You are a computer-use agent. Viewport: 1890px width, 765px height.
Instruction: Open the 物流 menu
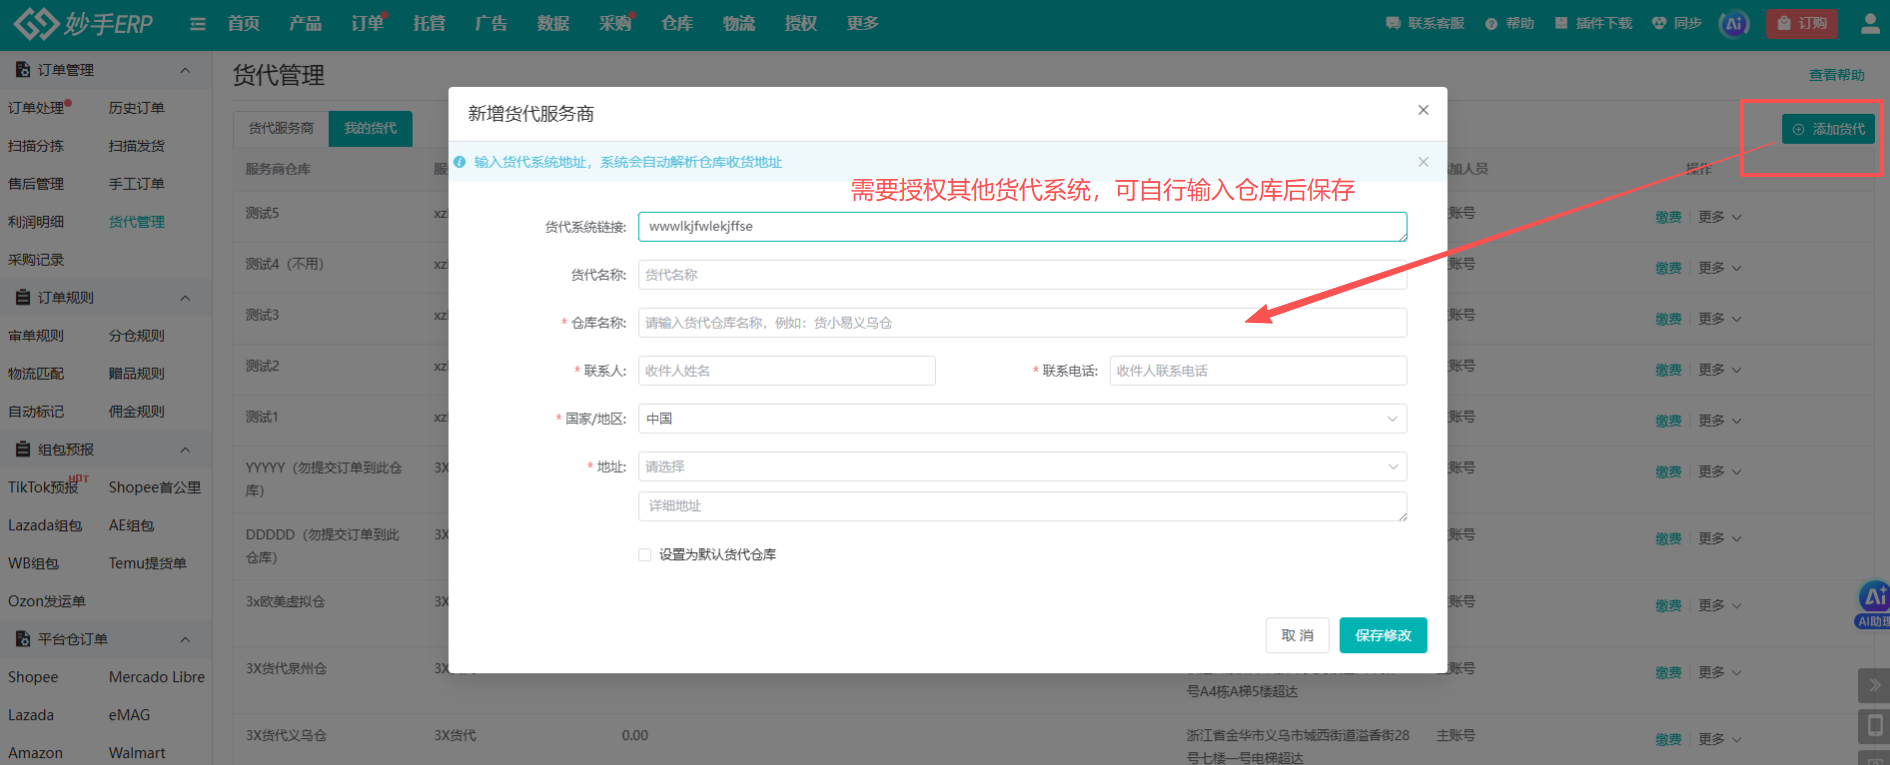(x=739, y=24)
